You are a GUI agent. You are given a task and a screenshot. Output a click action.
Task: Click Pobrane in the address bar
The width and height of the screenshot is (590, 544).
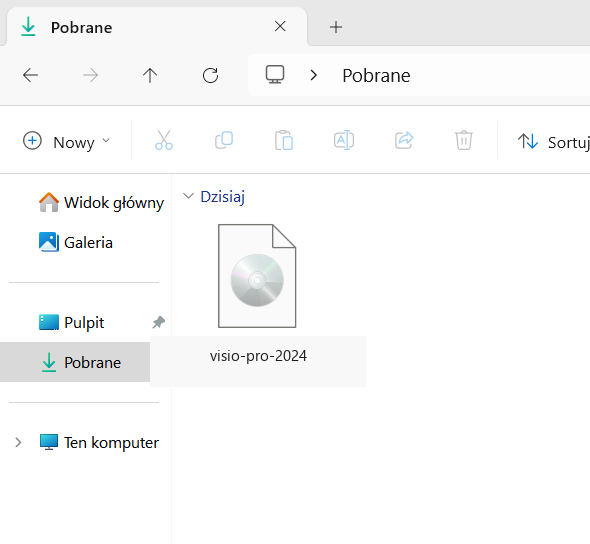pos(376,76)
